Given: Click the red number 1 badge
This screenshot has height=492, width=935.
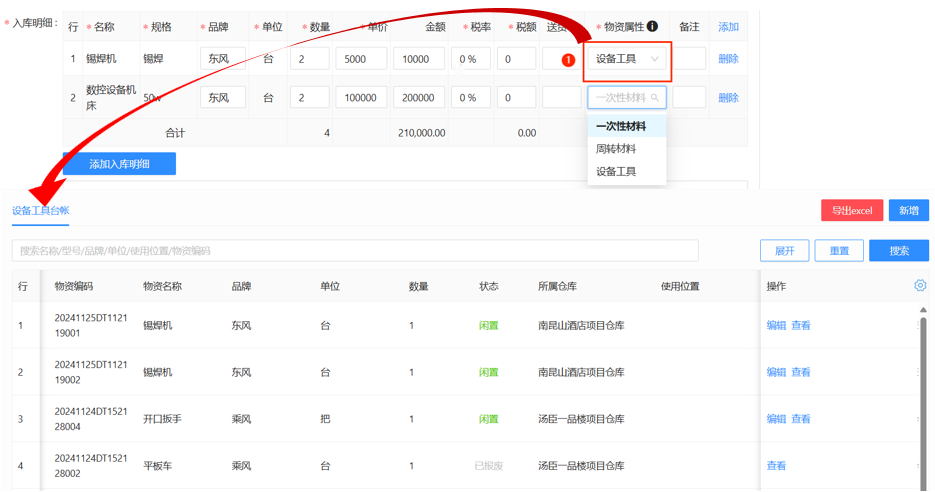Looking at the screenshot, I should [x=568, y=60].
